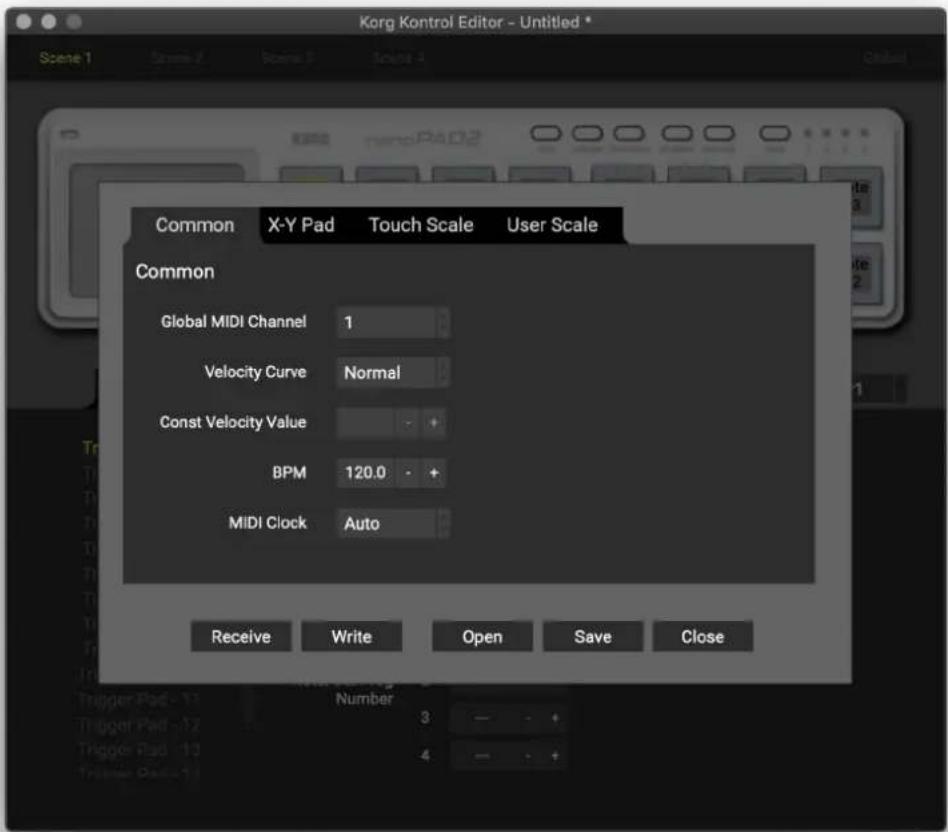Select the Touch Scale tab
The image size is (948, 832).
pyautogui.click(x=421, y=225)
